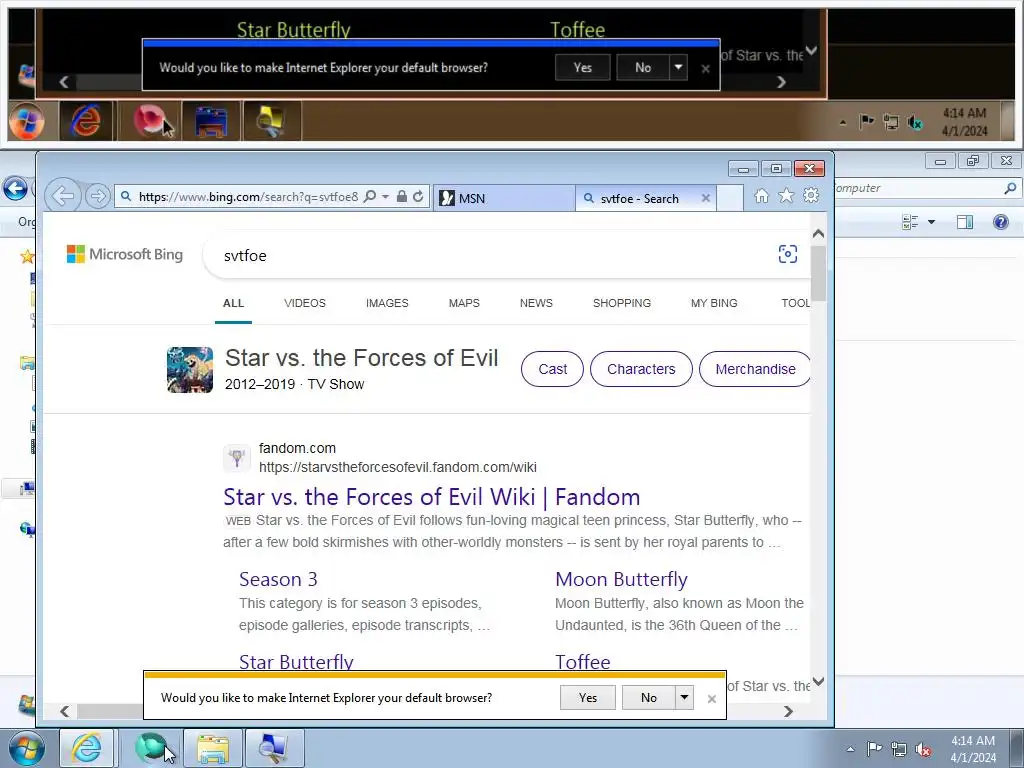Expand the view options dropdown in Explorer

point(931,222)
